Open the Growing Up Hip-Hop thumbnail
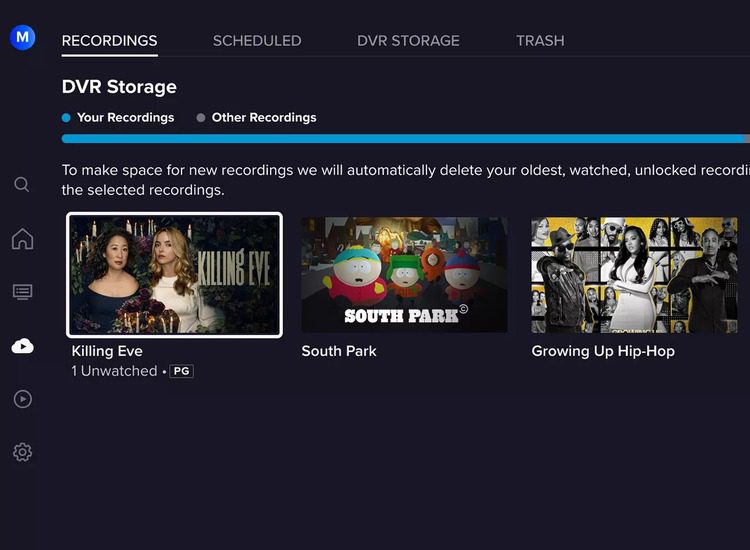Viewport: 750px width, 550px height. click(x=634, y=275)
